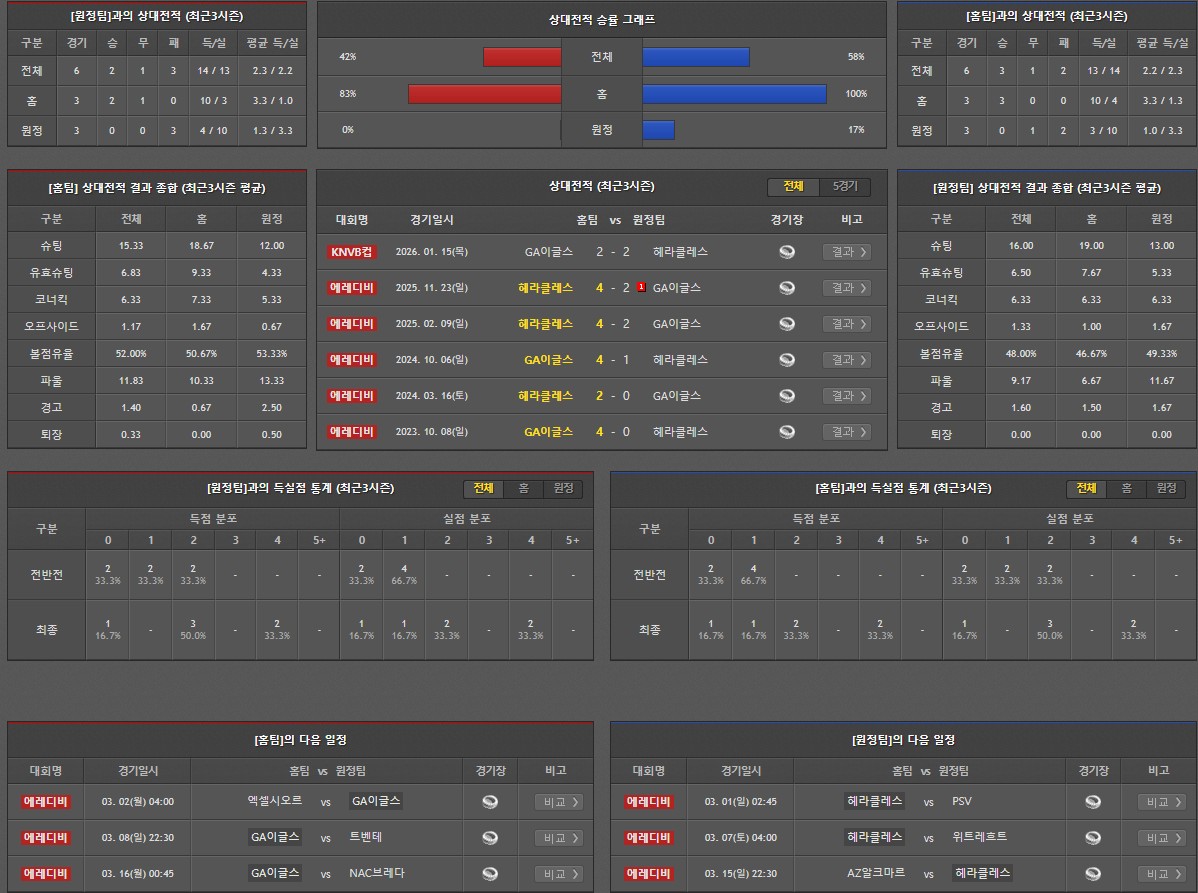Click stadium icon for KNVB컵 2026.01.15 match
The width and height of the screenshot is (1198, 893).
pos(787,252)
